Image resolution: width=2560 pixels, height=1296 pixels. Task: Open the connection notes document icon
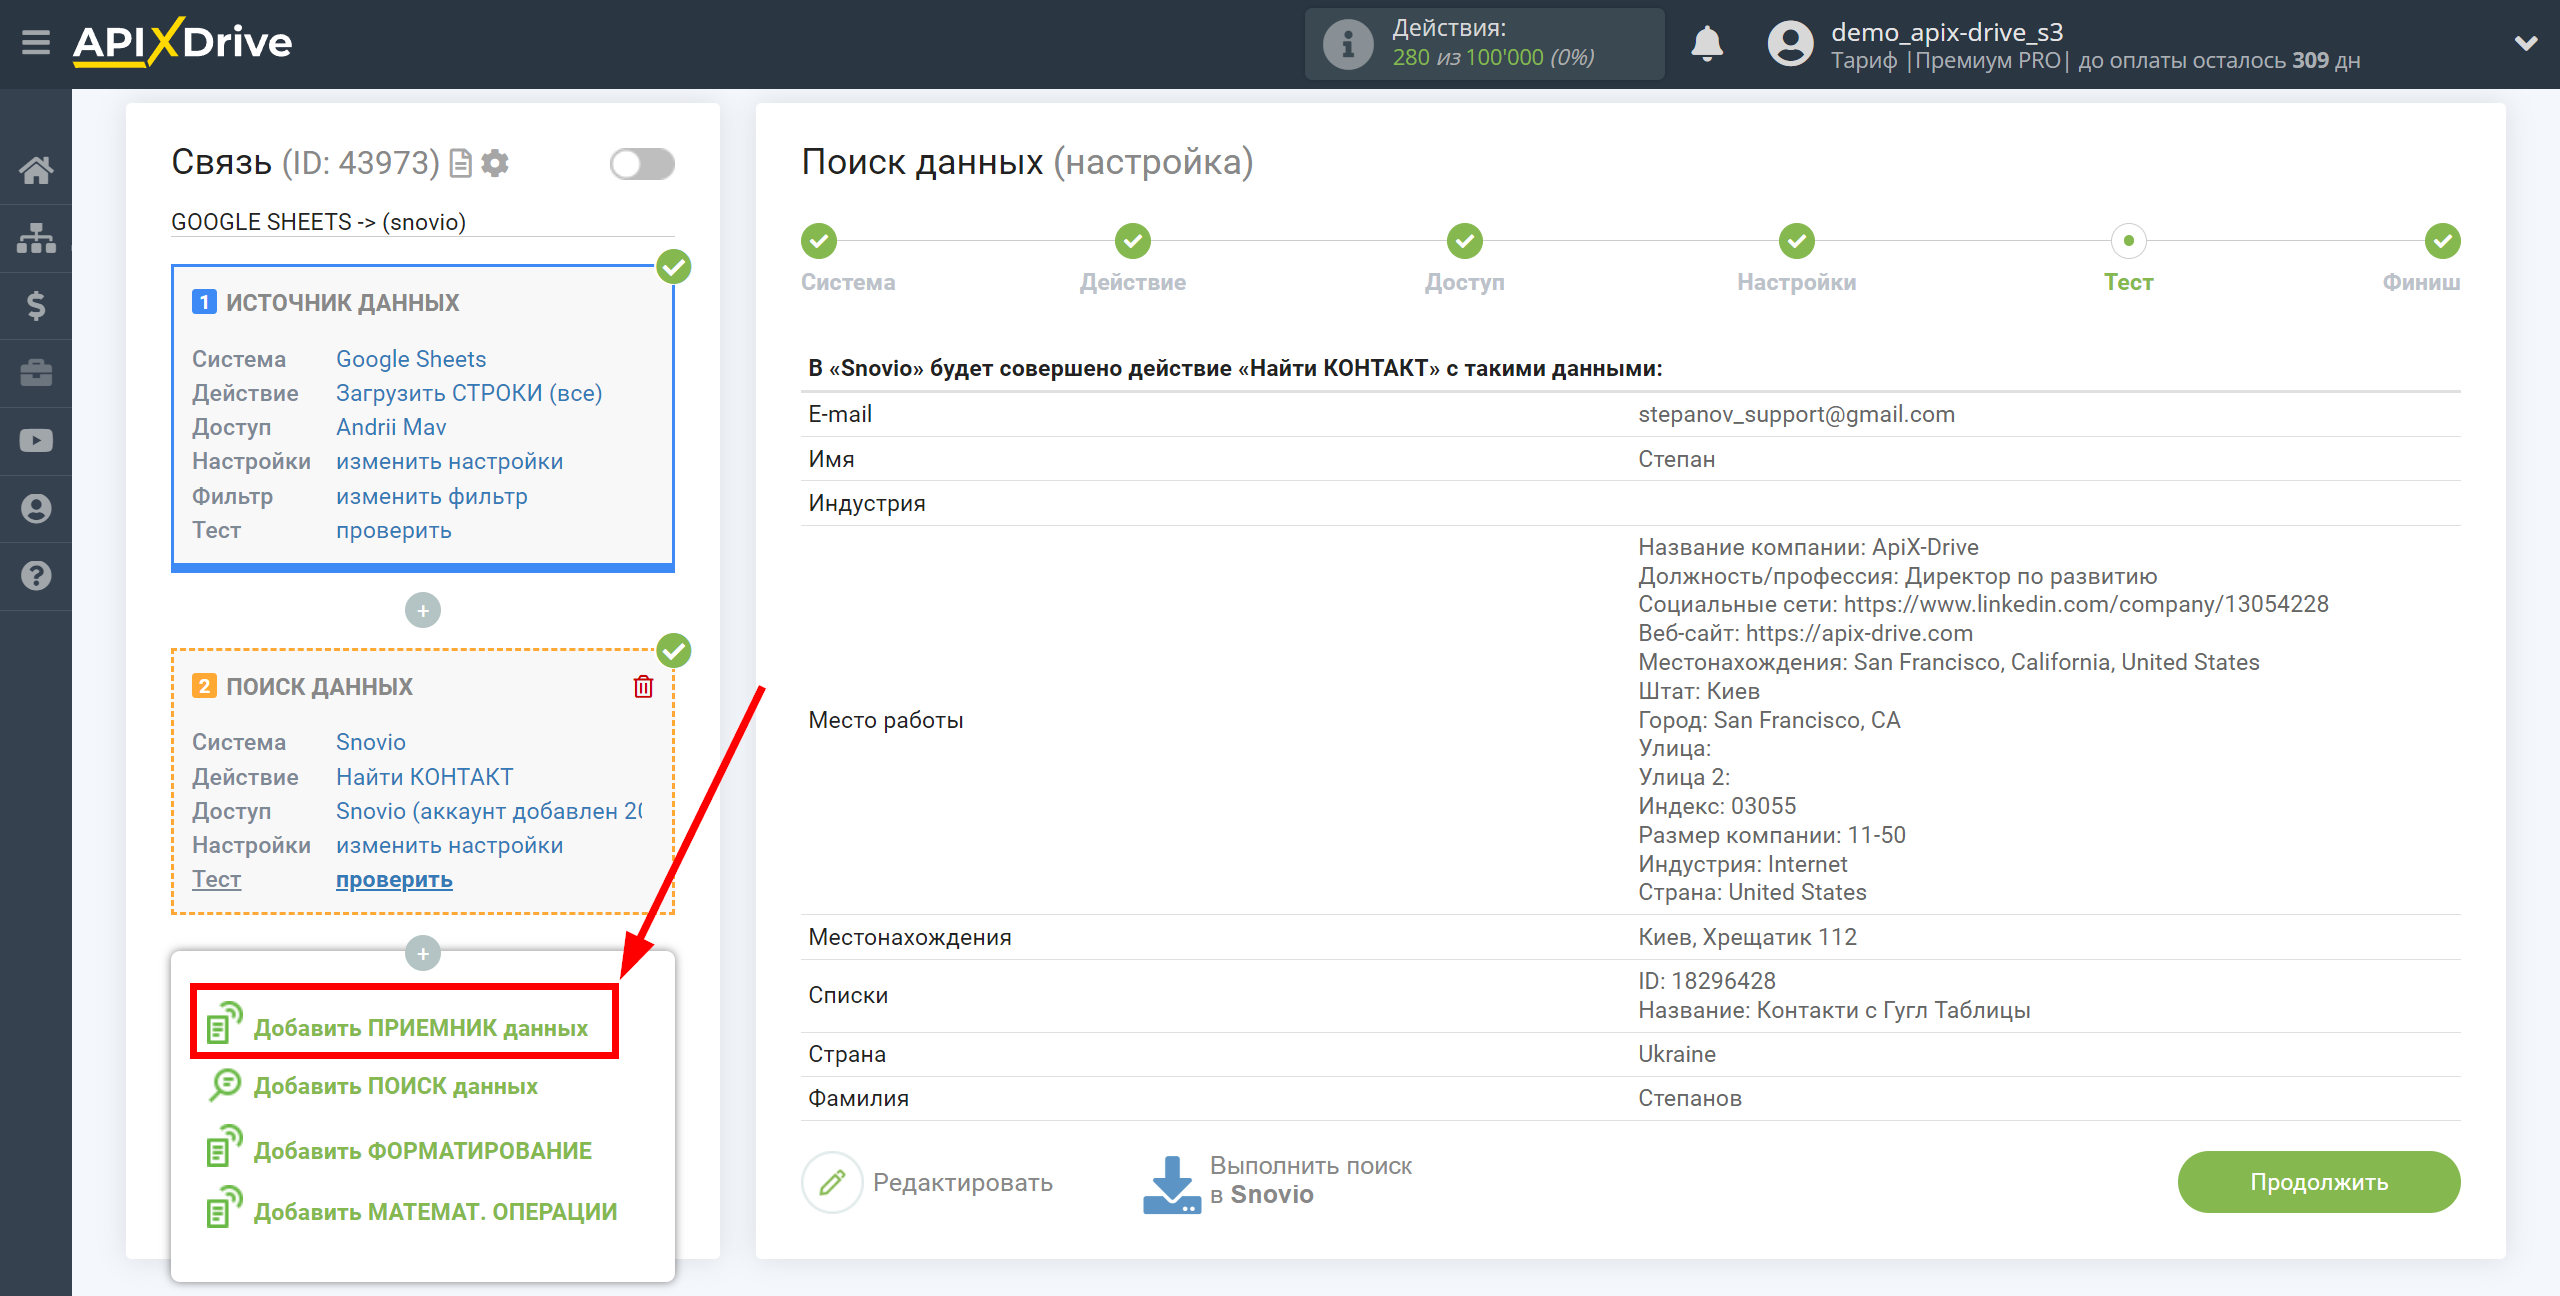[x=461, y=163]
